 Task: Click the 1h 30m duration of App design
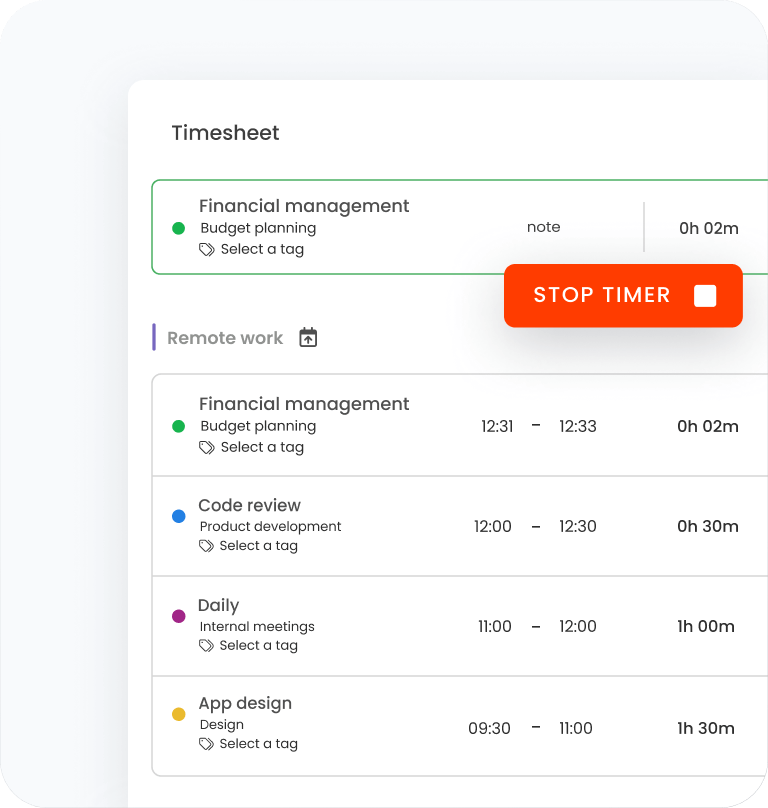(706, 728)
